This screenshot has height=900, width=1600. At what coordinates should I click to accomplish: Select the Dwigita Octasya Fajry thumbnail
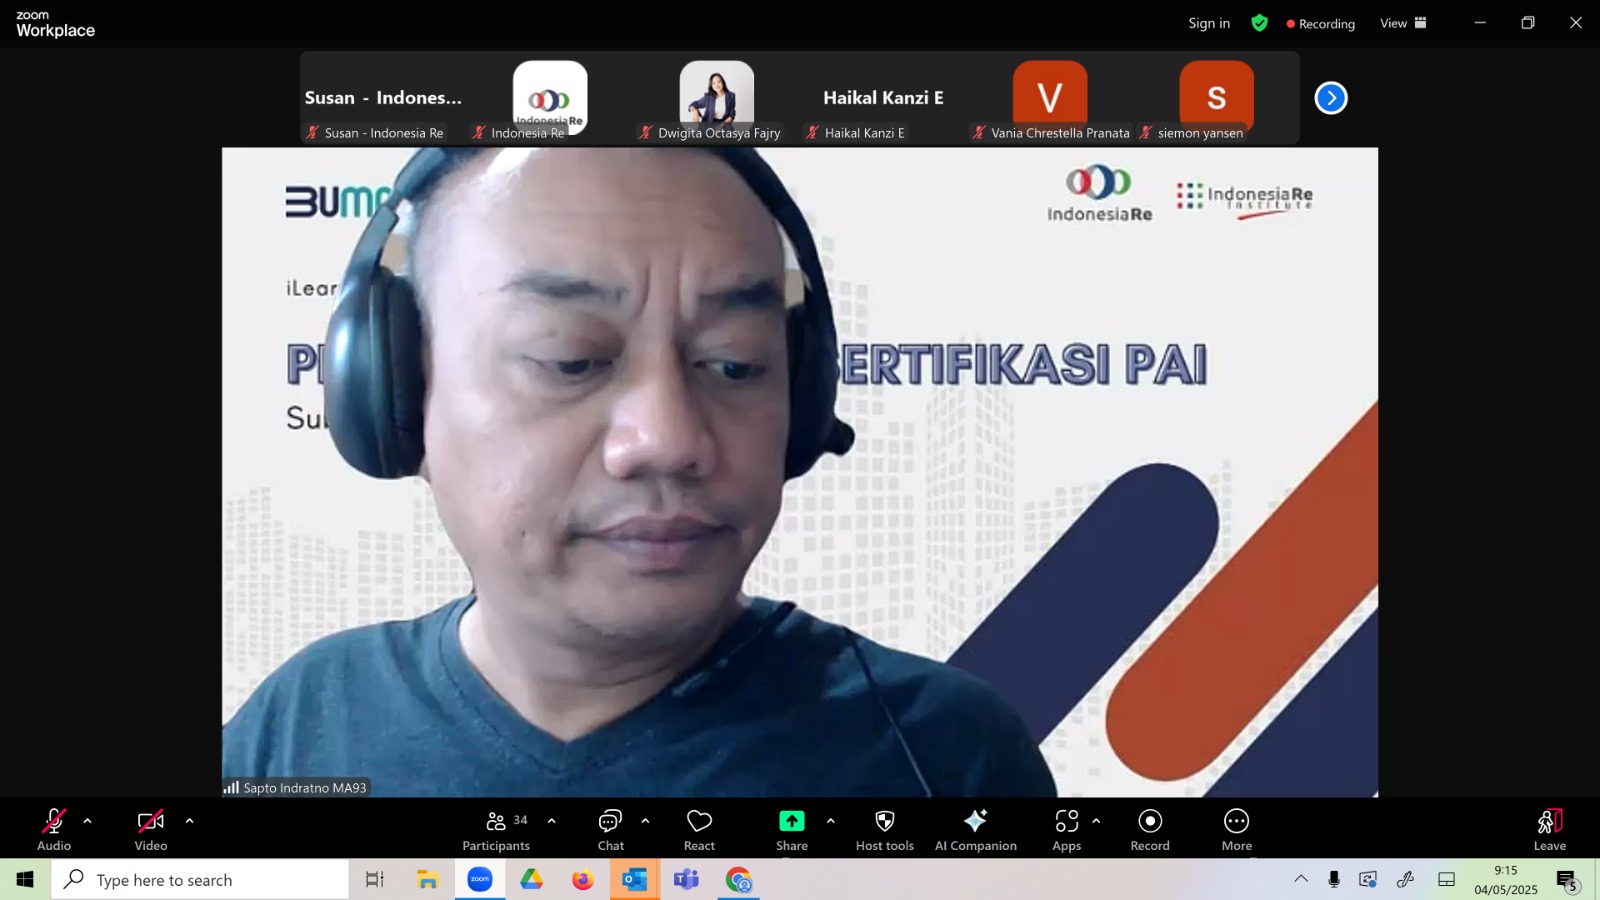(x=717, y=98)
